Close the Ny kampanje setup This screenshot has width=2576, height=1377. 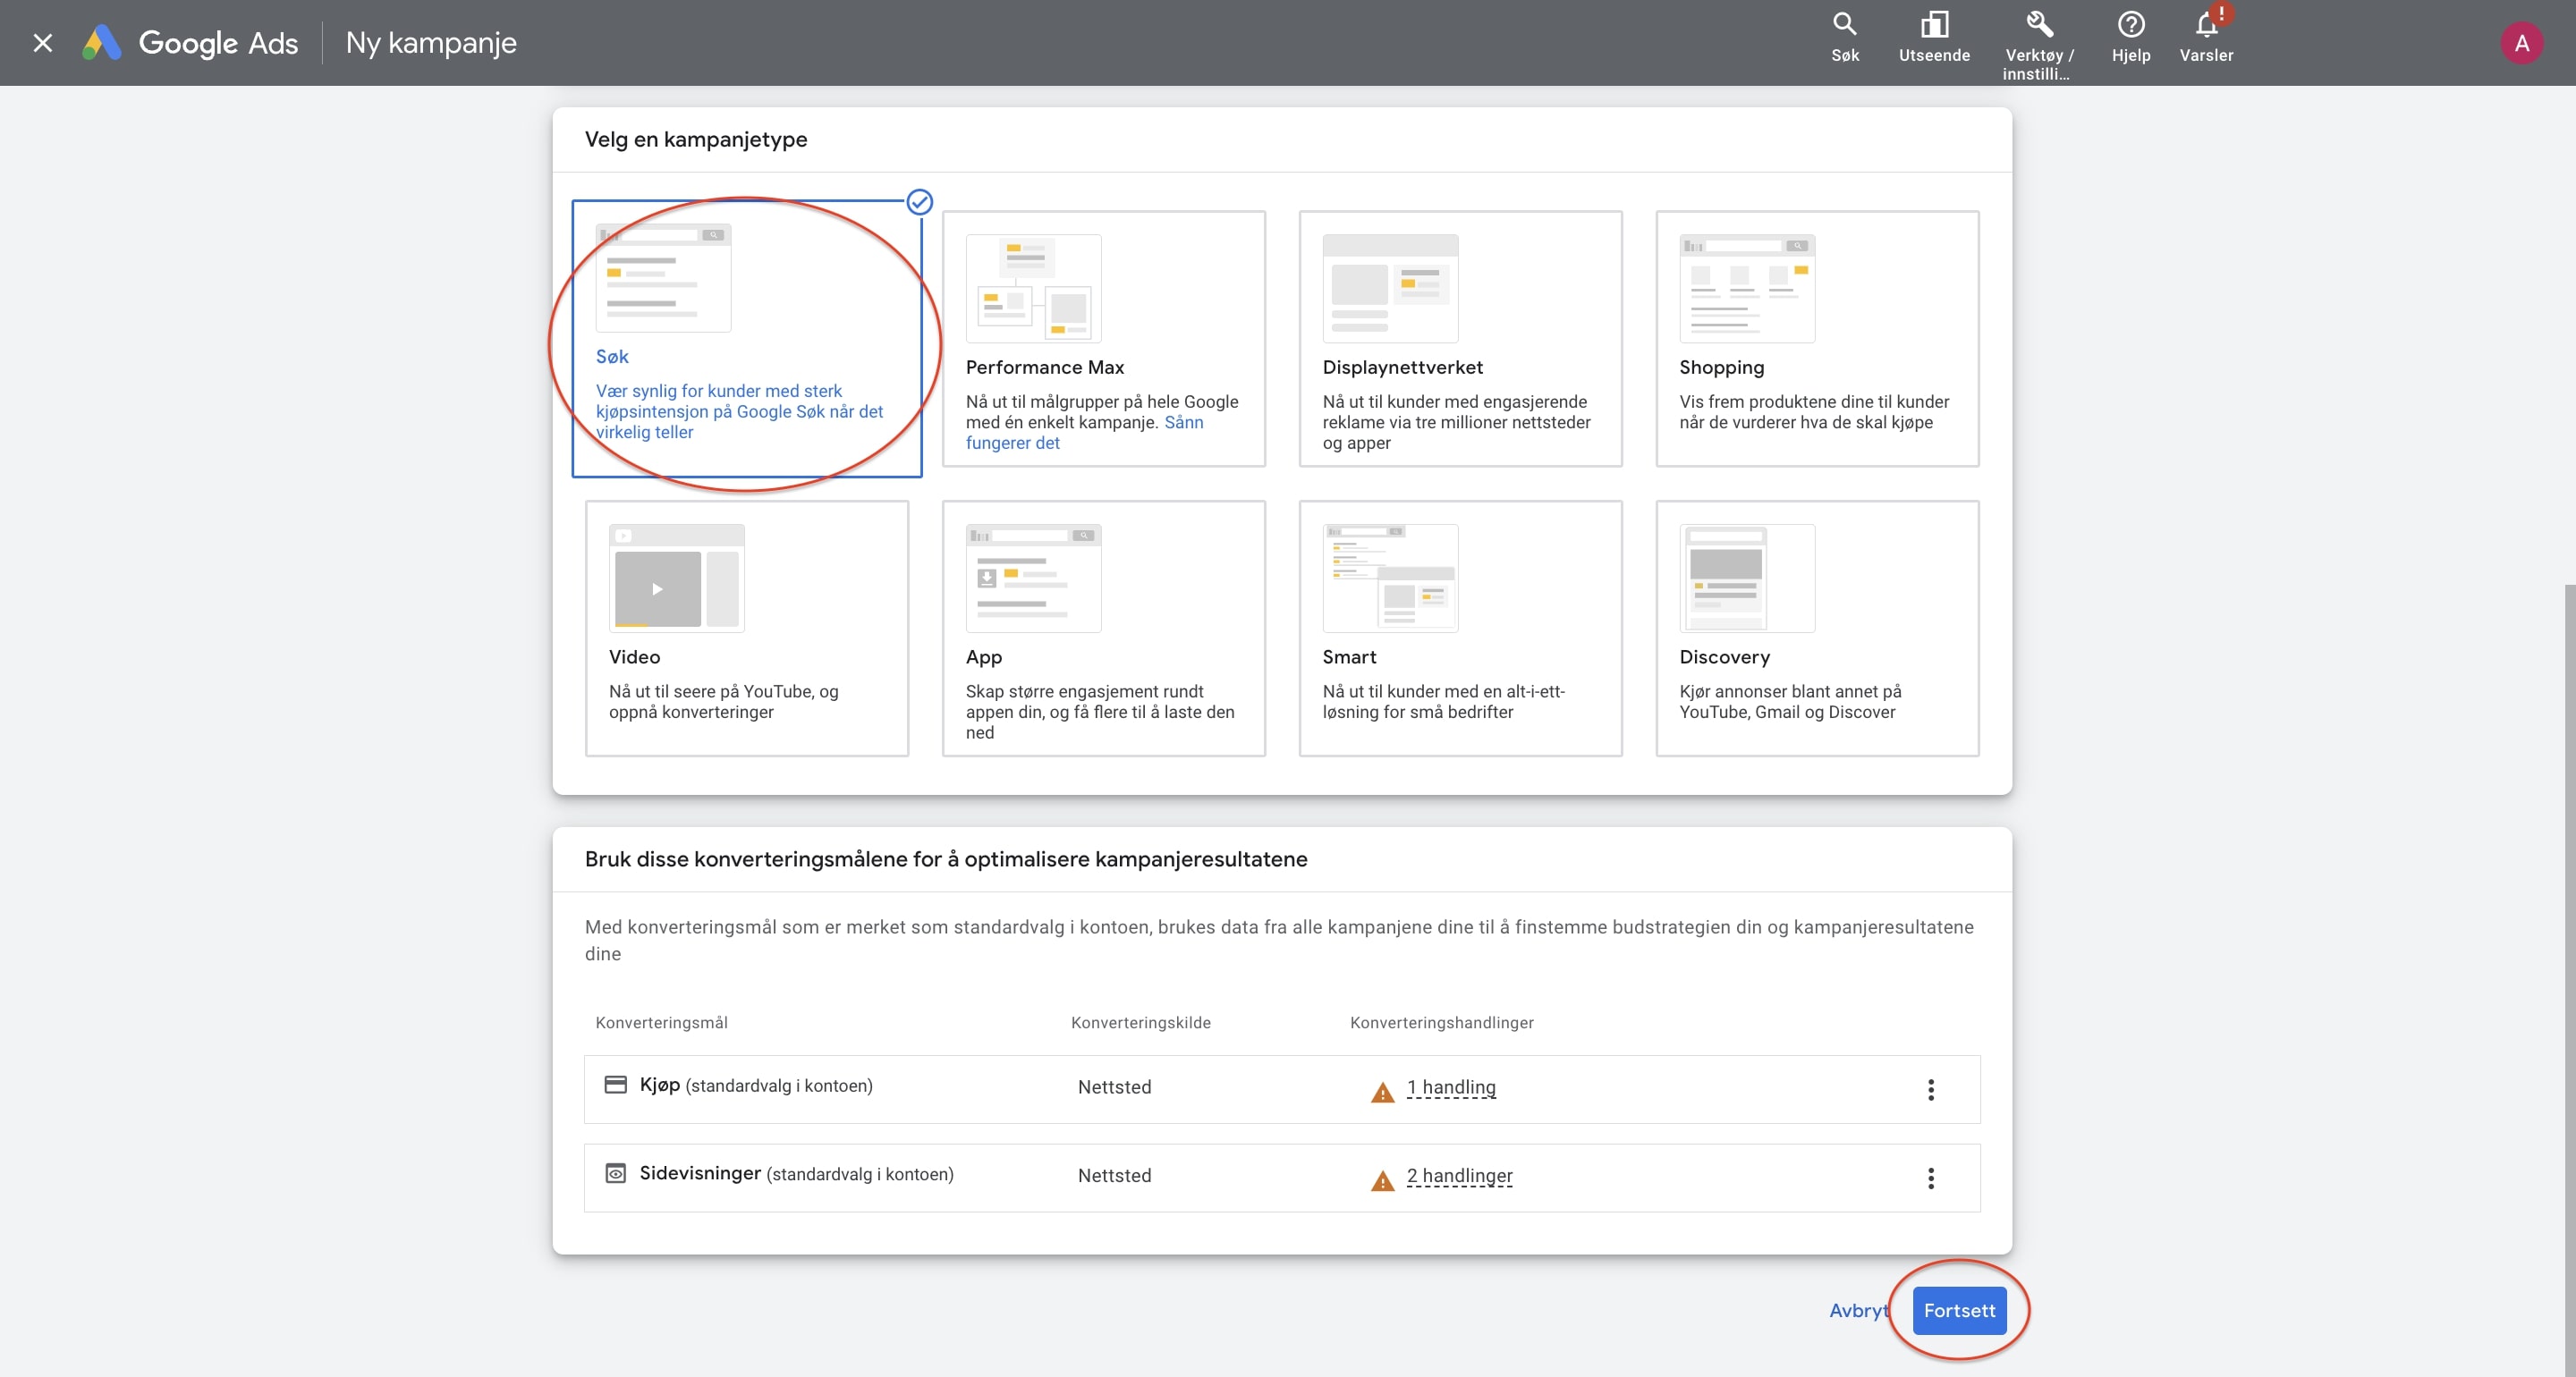pyautogui.click(x=42, y=43)
